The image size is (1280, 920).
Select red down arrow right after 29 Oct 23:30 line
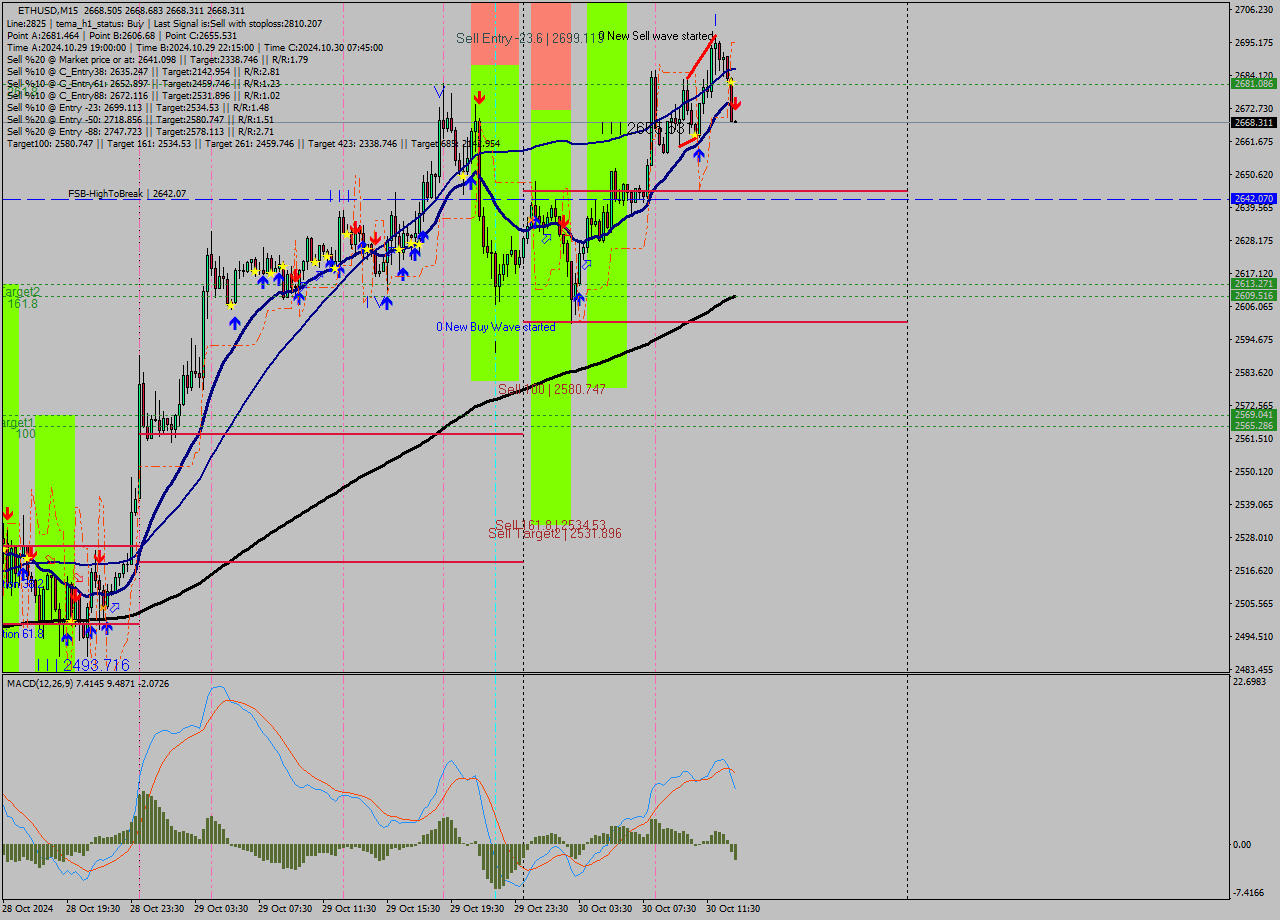[564, 221]
